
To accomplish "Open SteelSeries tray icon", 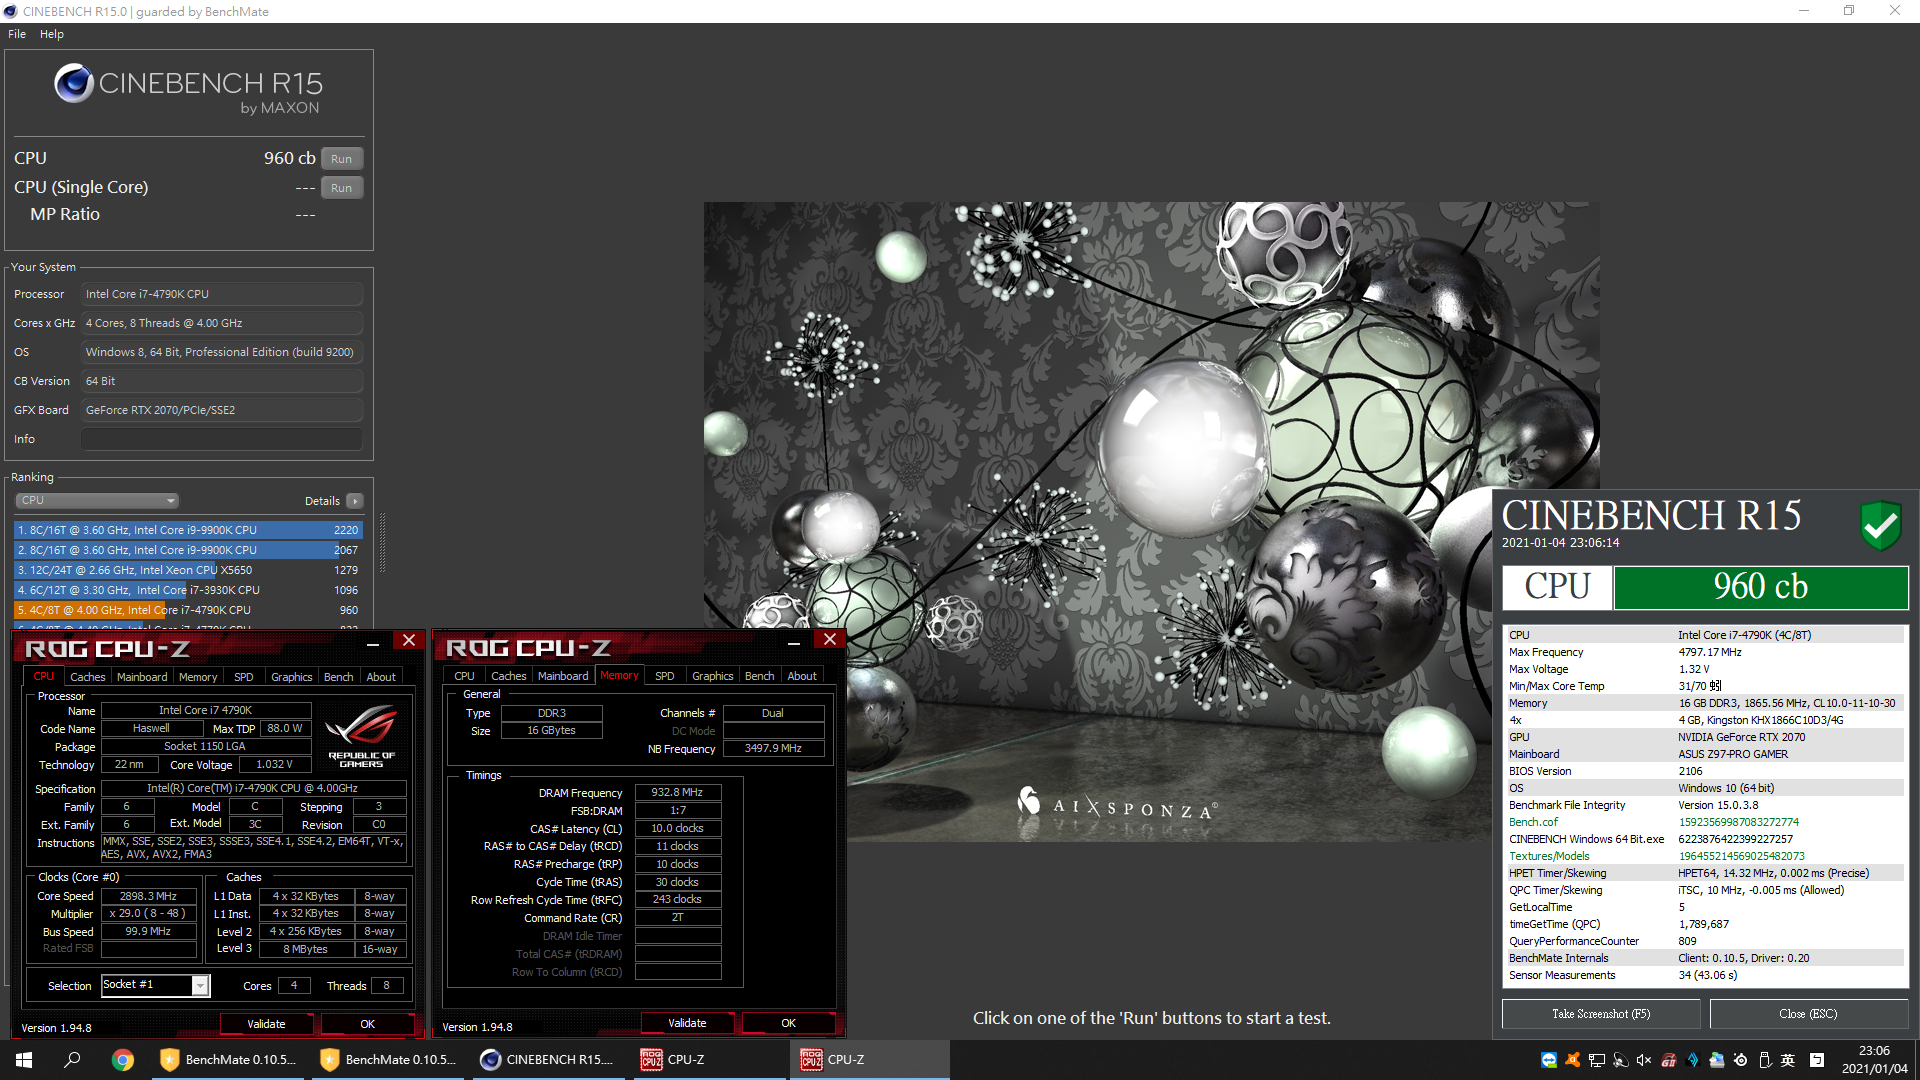I will point(1741,1060).
